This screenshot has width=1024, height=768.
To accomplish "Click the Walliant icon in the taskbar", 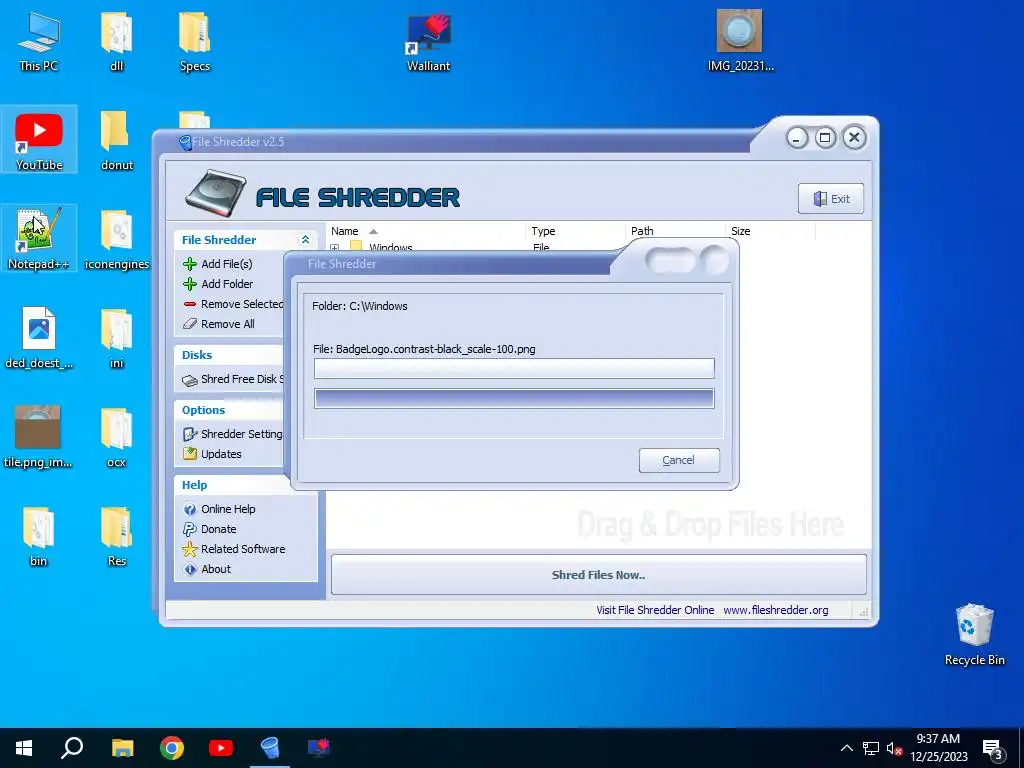I will (x=319, y=748).
